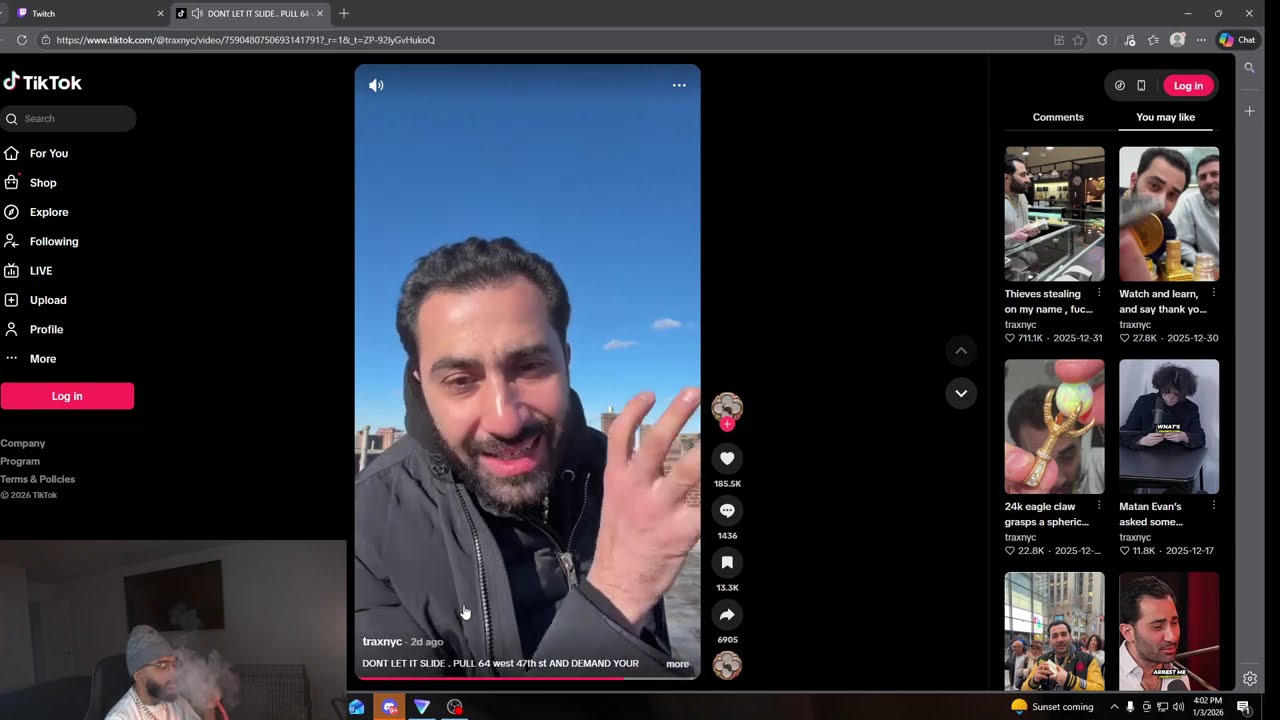The width and height of the screenshot is (1280, 720).
Task: Click the top-right Log in button
Action: pos(1188,86)
